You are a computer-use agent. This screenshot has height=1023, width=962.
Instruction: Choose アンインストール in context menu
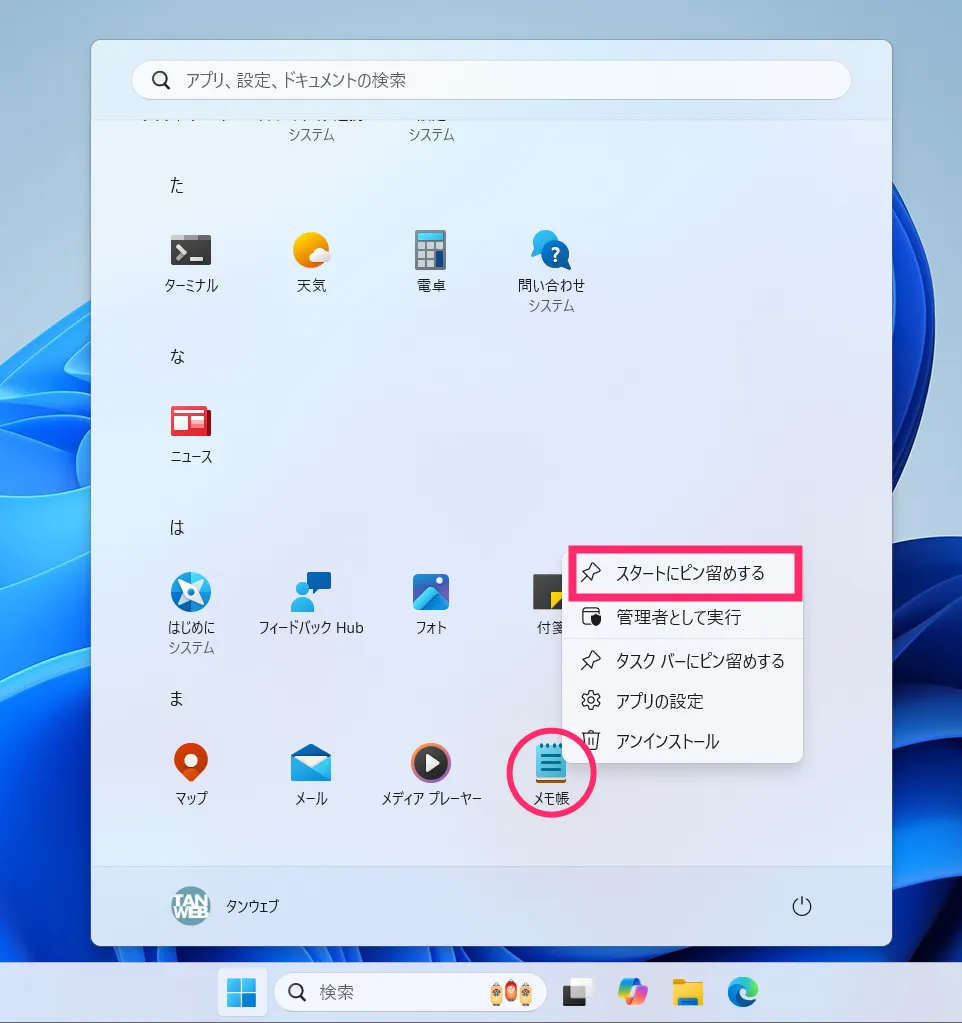682,741
